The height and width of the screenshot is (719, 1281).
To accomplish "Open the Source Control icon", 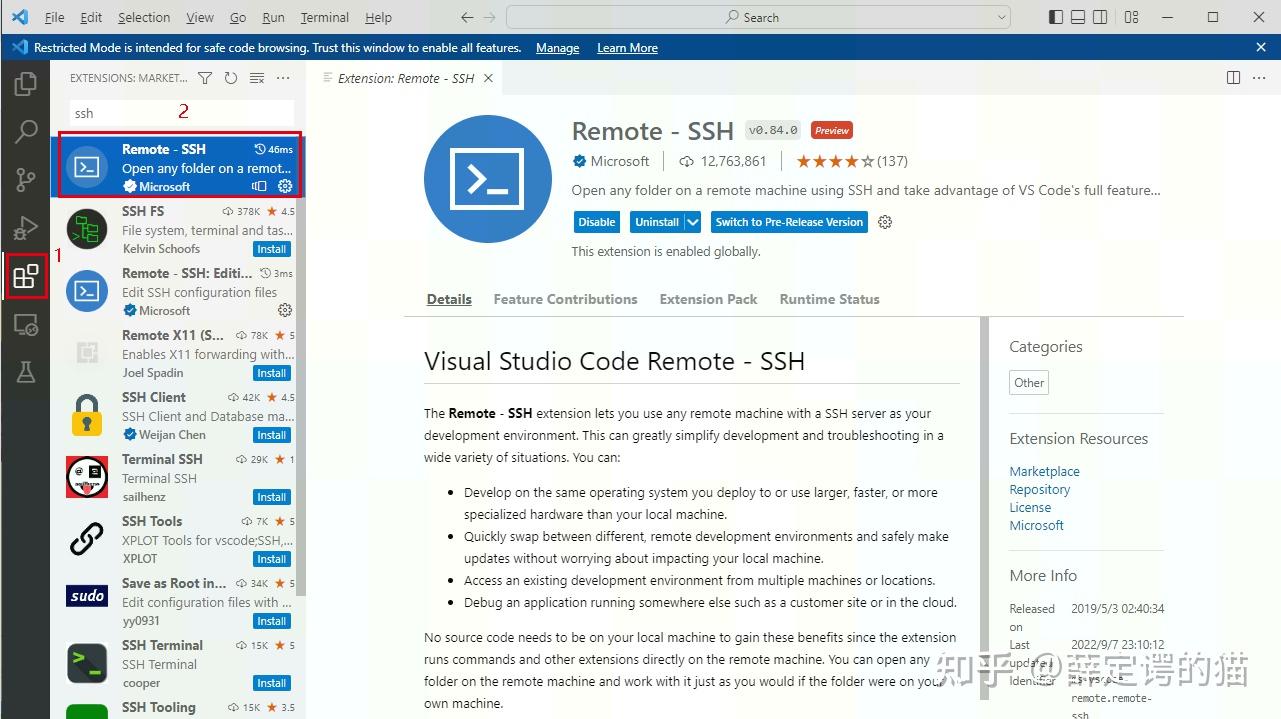I will [x=26, y=179].
